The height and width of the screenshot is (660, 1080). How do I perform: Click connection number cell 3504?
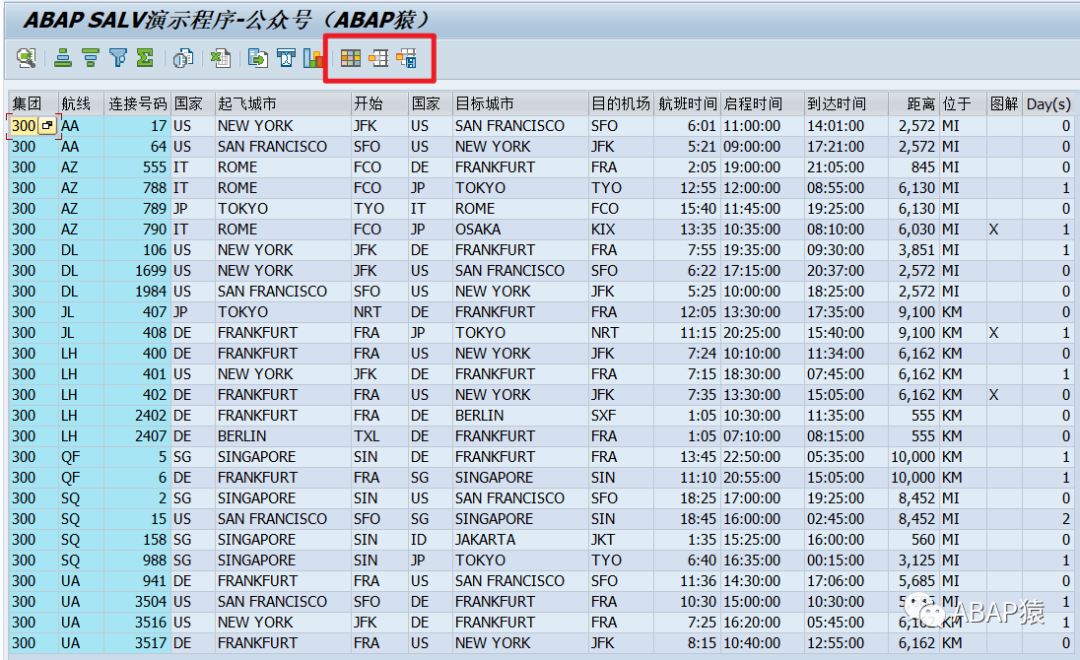click(x=137, y=601)
